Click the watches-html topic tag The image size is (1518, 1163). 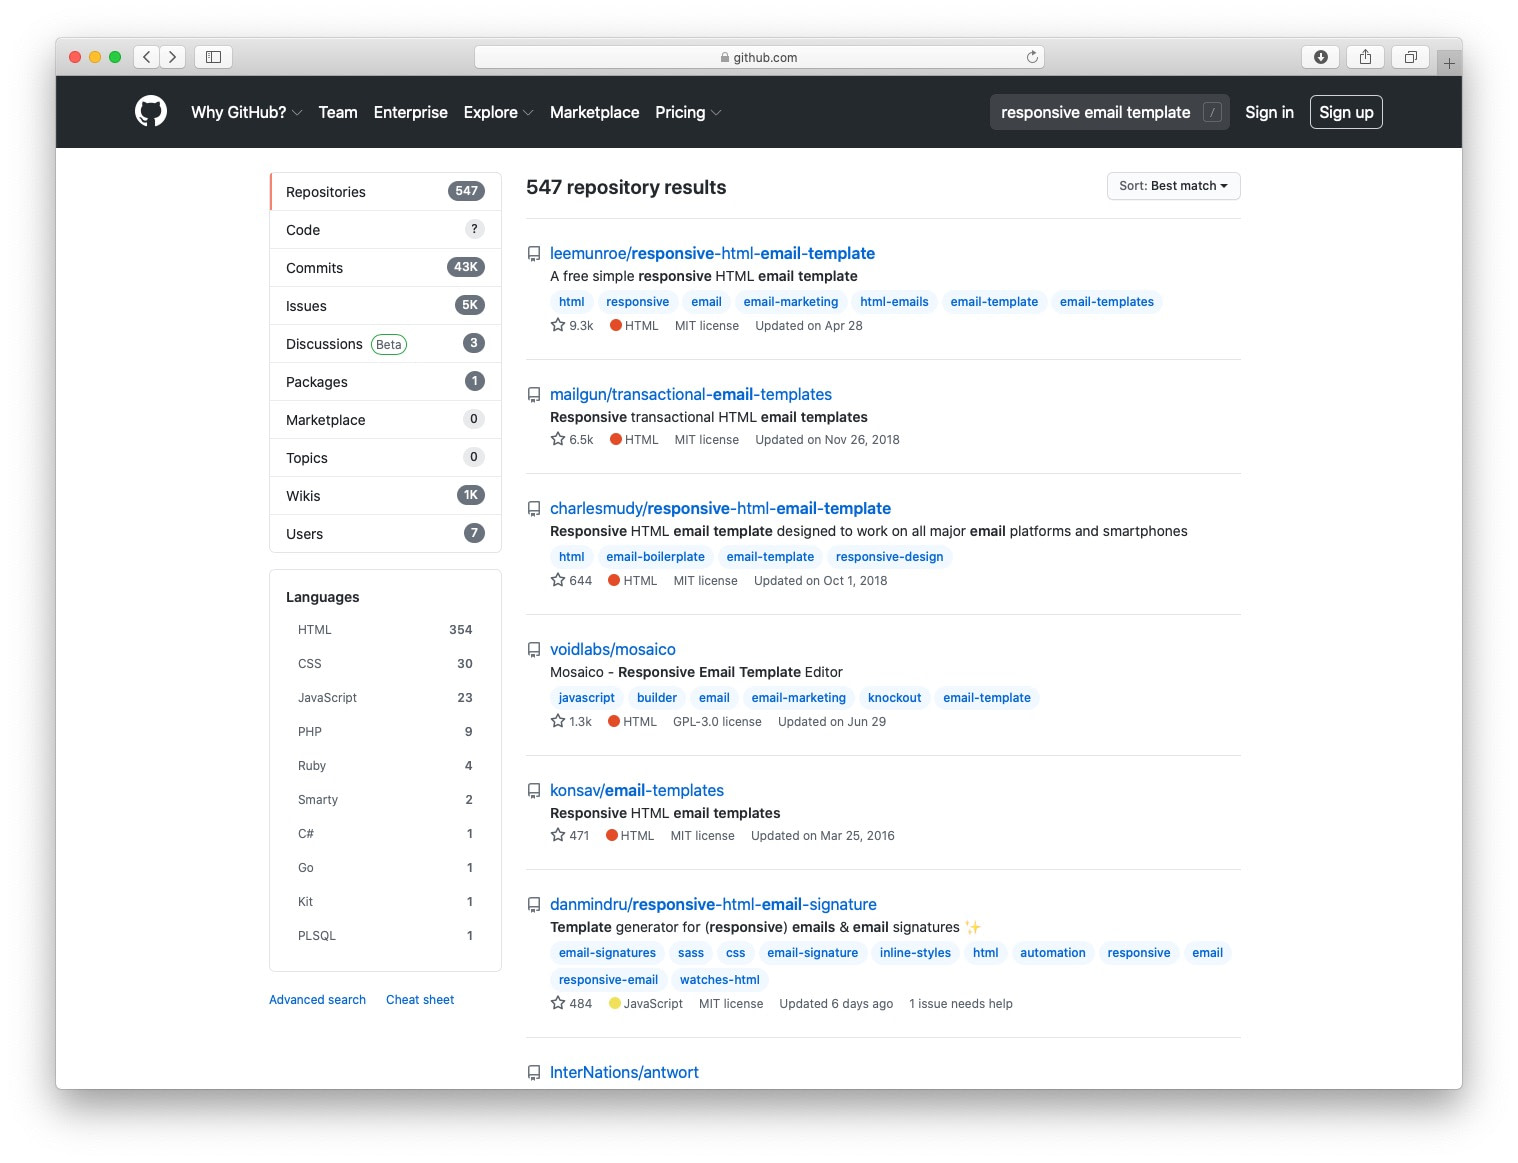click(x=720, y=980)
